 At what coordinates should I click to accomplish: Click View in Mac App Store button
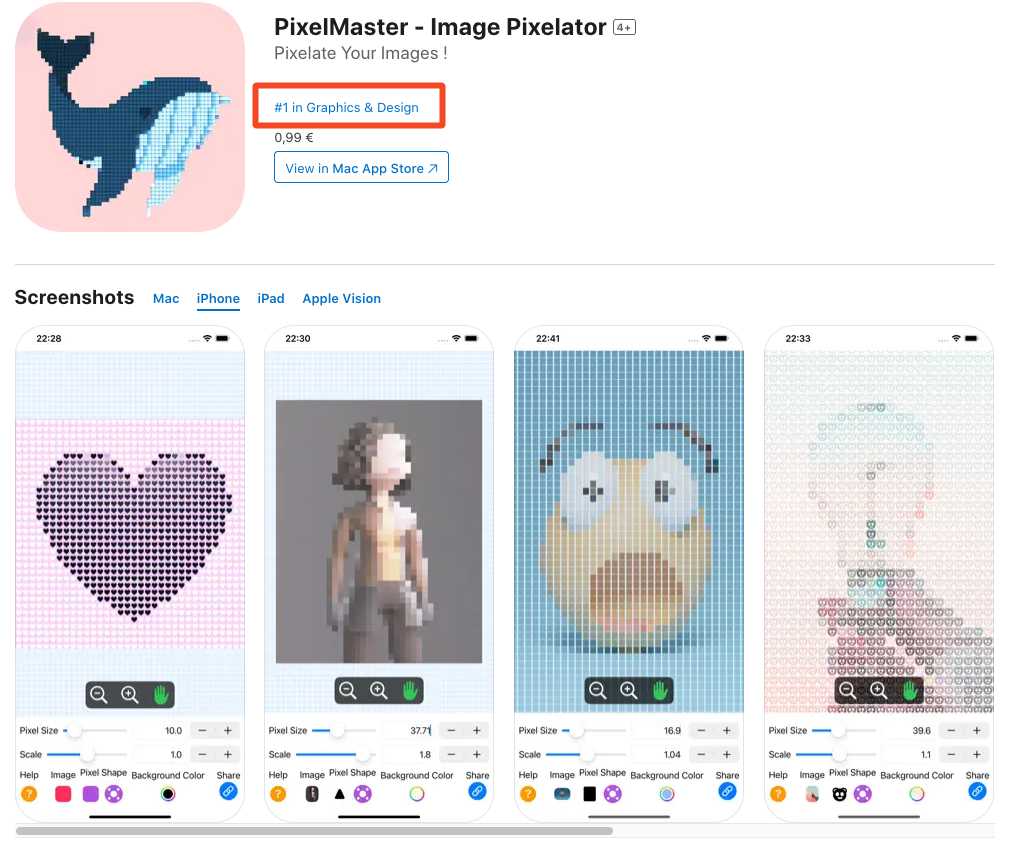point(362,168)
